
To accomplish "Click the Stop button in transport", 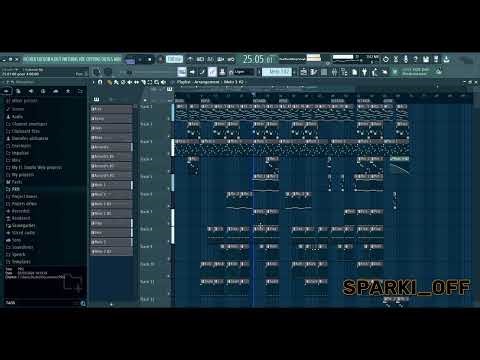I will point(150,60).
